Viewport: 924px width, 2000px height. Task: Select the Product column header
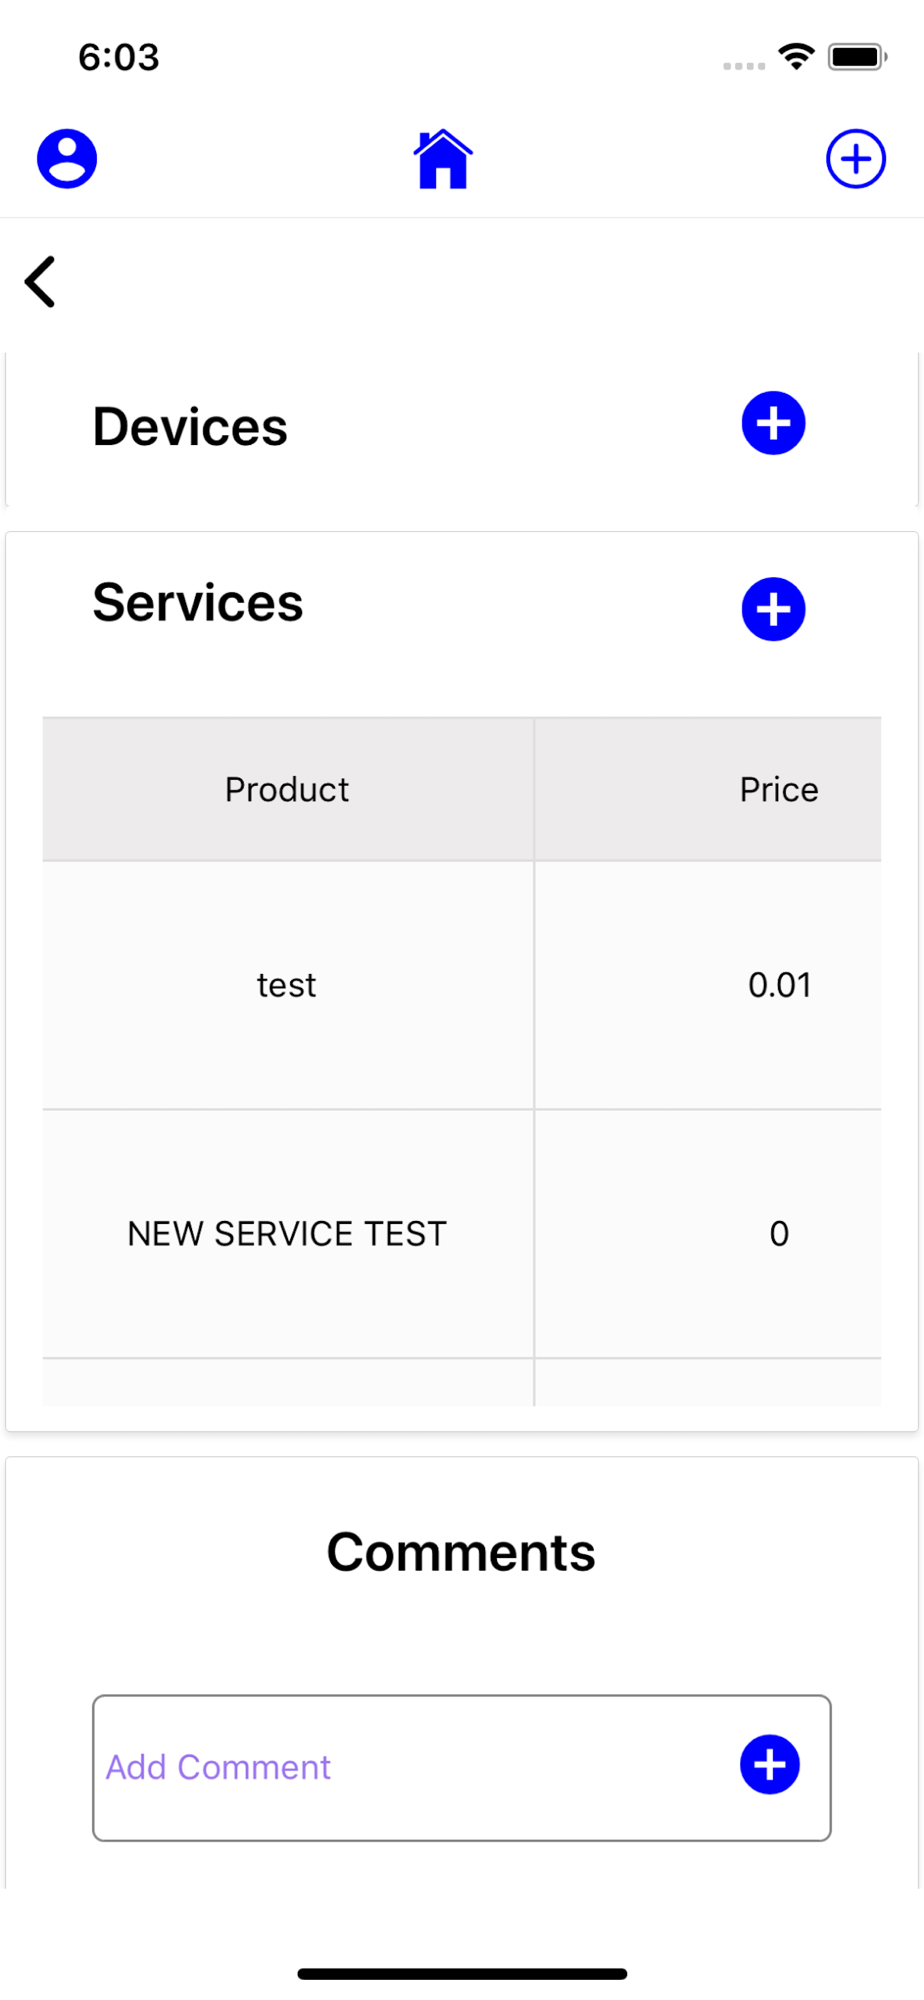287,789
